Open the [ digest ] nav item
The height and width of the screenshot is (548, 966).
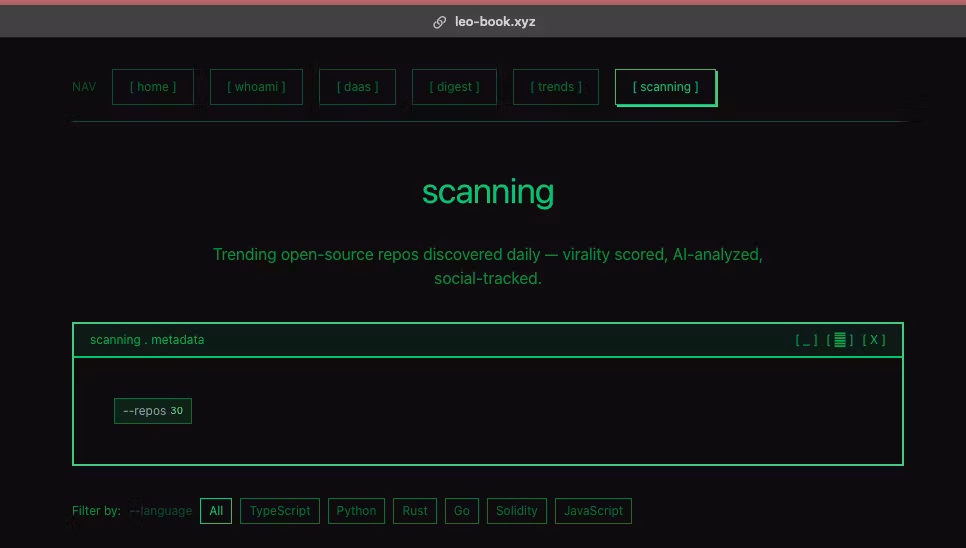click(x=454, y=87)
